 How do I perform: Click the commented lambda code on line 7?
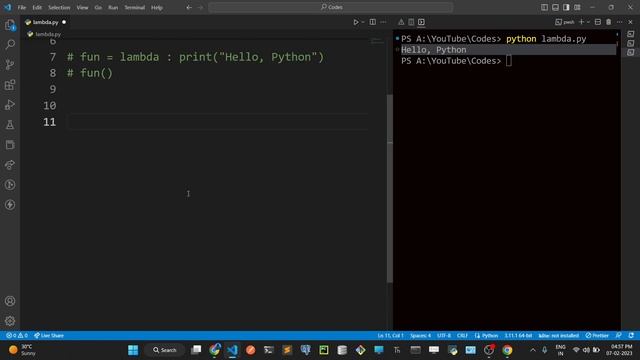(x=196, y=57)
